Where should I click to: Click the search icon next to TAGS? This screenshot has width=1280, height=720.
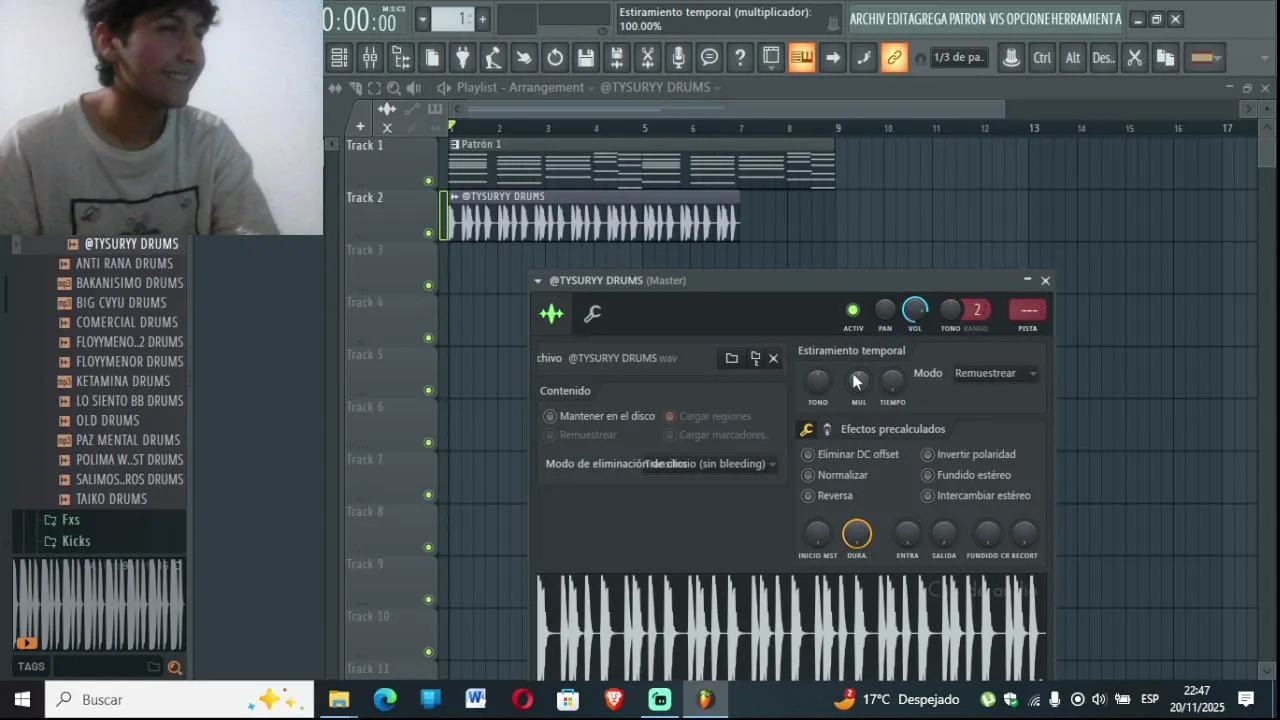click(175, 667)
